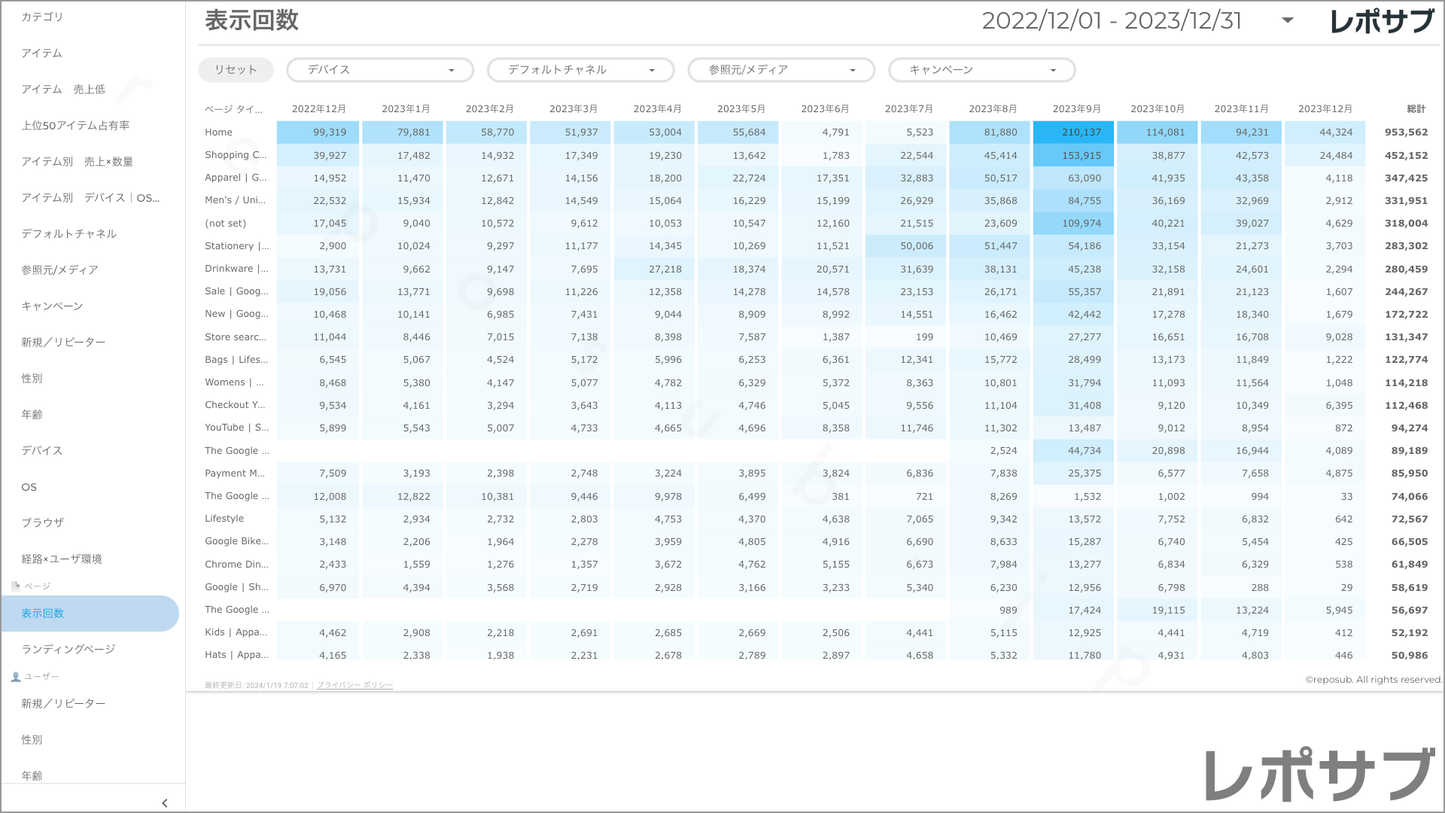Click the レポサブ logo in the header

[x=1381, y=21]
